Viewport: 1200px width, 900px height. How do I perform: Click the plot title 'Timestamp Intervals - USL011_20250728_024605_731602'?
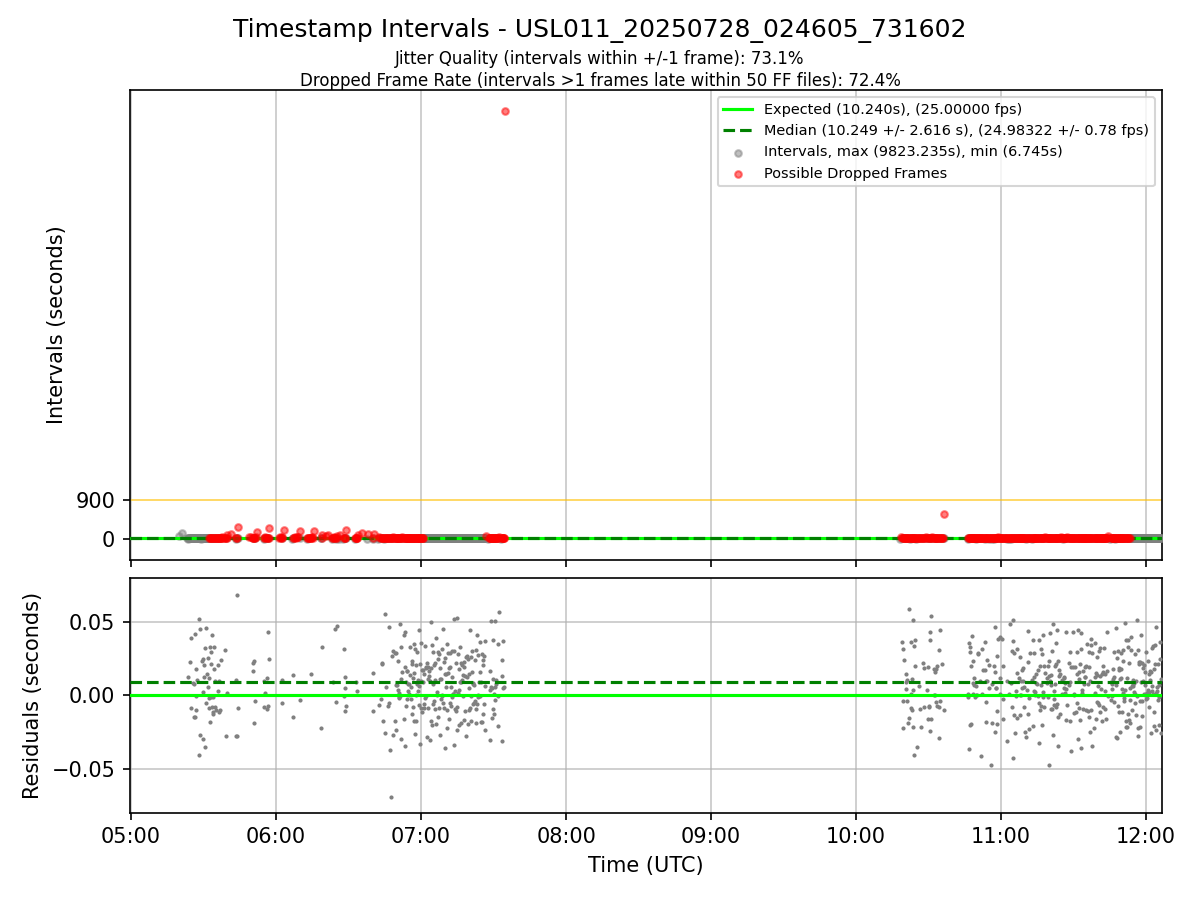(599, 29)
